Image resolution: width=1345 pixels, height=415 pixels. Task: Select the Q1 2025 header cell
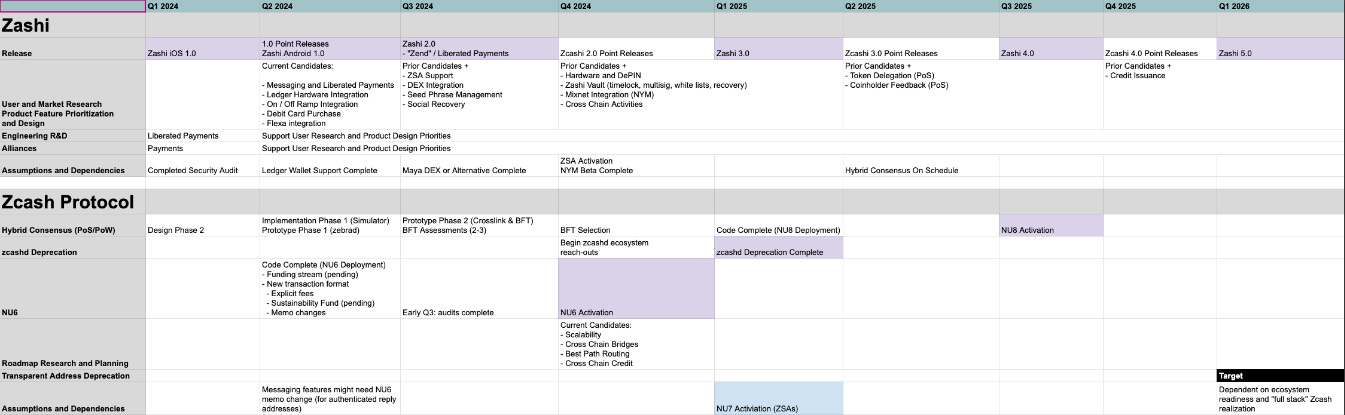[778, 6]
